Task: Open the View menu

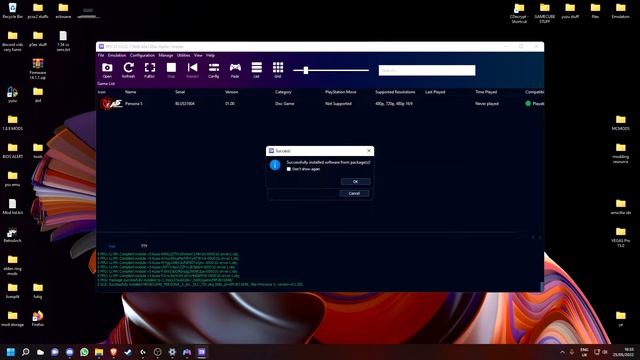Action: coord(198,55)
